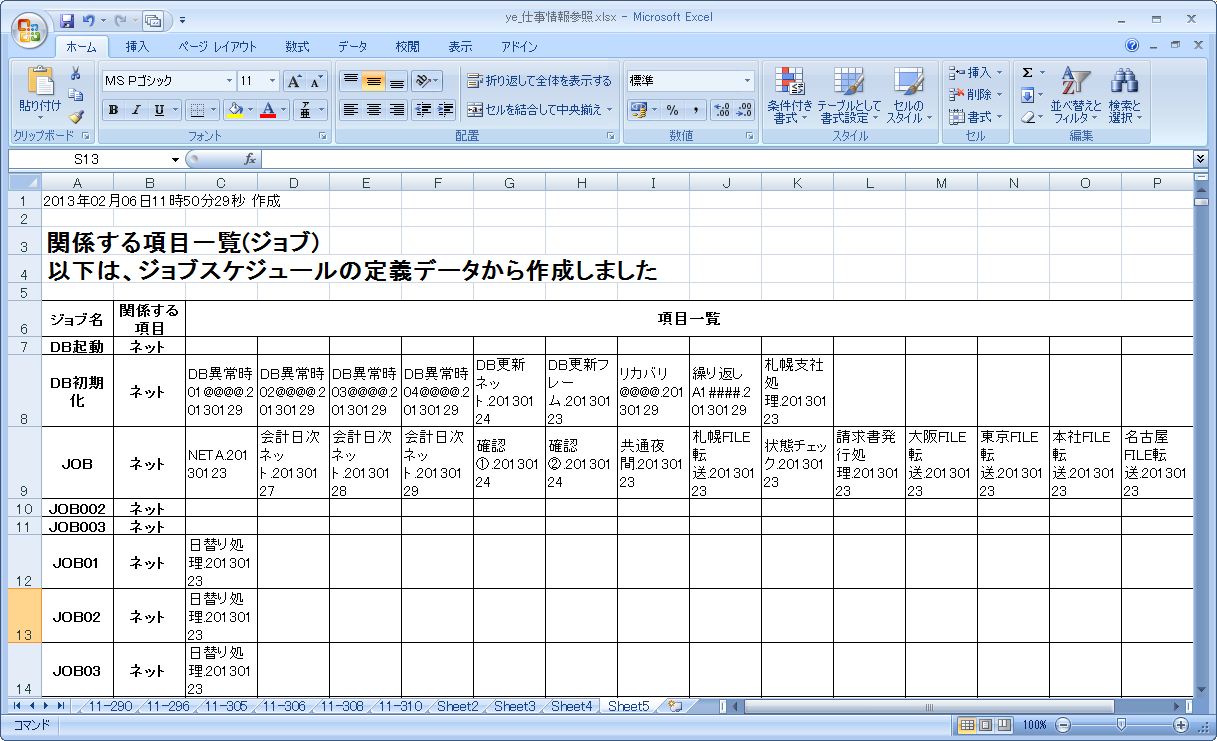Image resolution: width=1217 pixels, height=741 pixels.
Task: Decrease font size with small A icon
Action: 316,81
